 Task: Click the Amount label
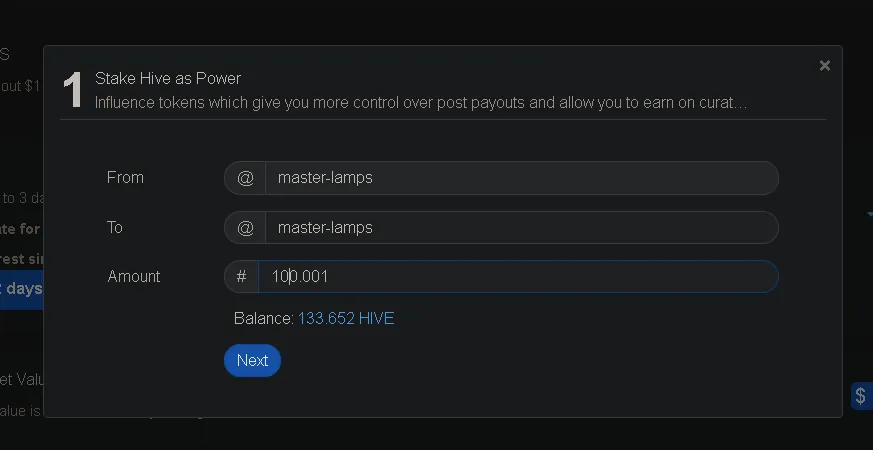point(134,277)
